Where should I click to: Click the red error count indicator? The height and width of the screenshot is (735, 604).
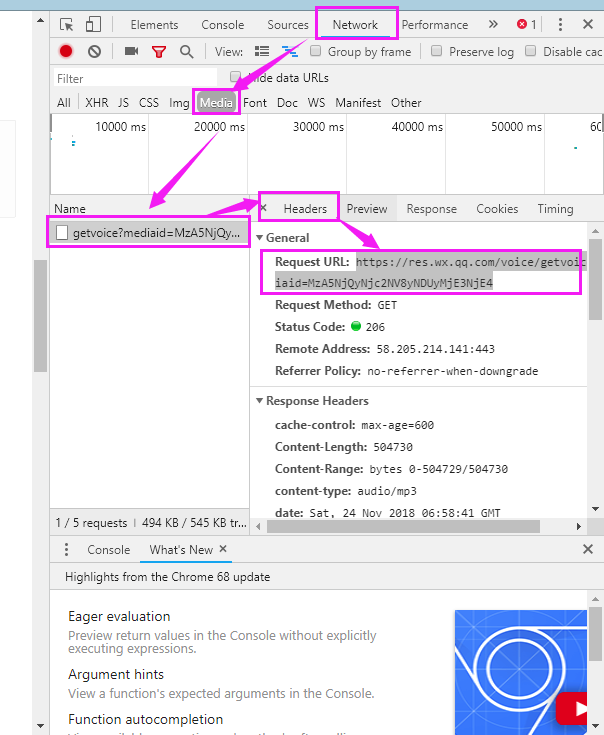pyautogui.click(x=526, y=24)
